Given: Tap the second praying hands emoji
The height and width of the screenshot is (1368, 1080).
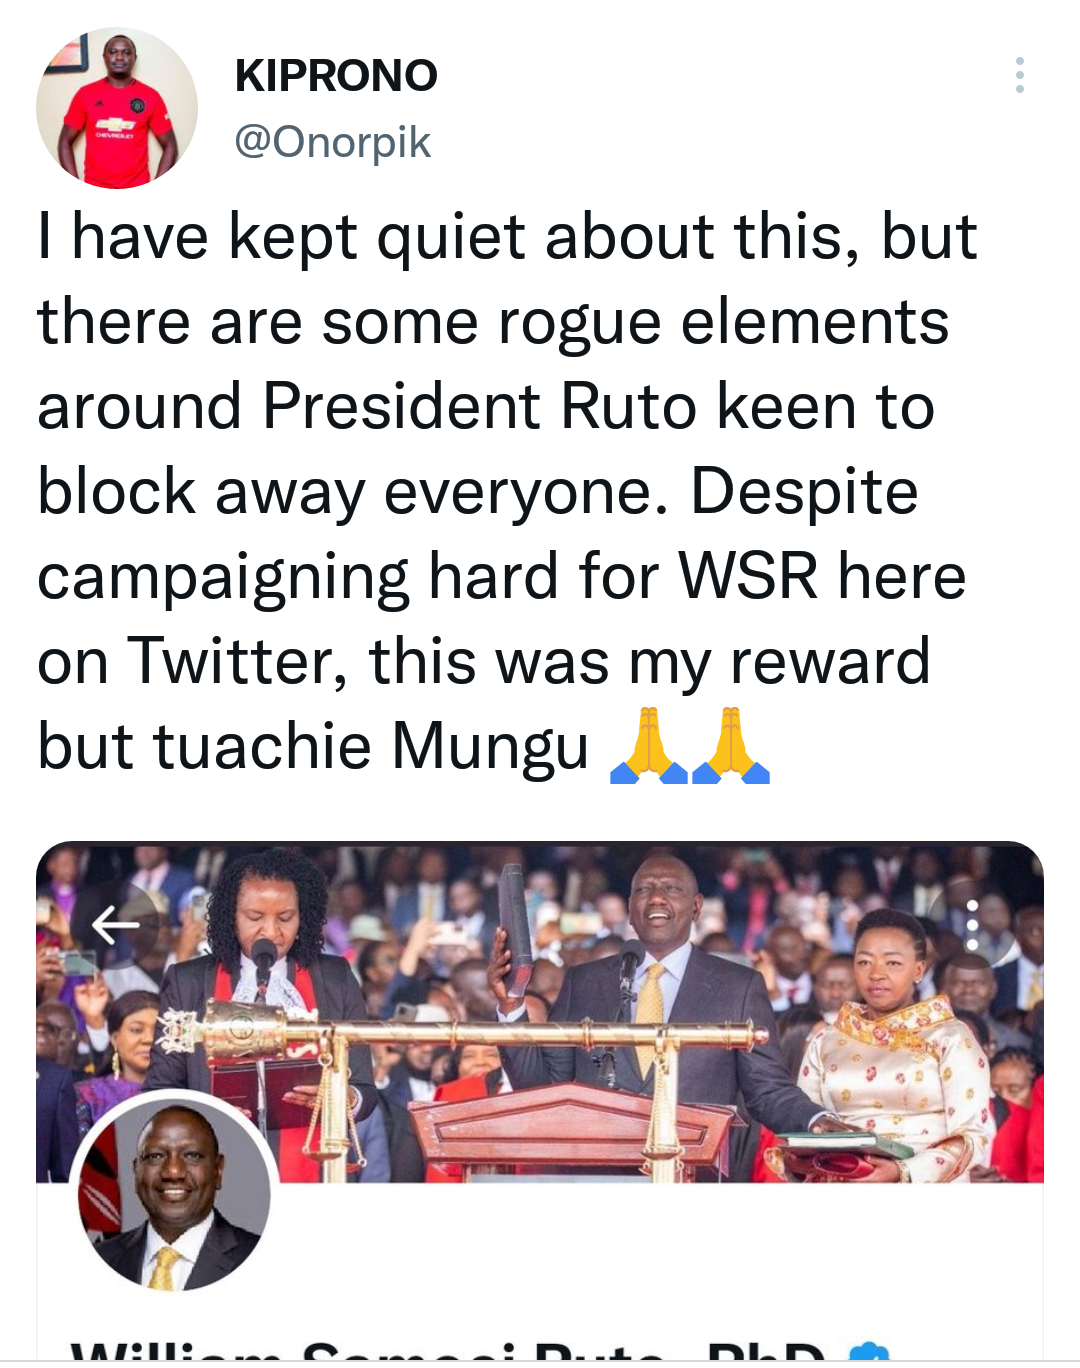Looking at the screenshot, I should (731, 745).
